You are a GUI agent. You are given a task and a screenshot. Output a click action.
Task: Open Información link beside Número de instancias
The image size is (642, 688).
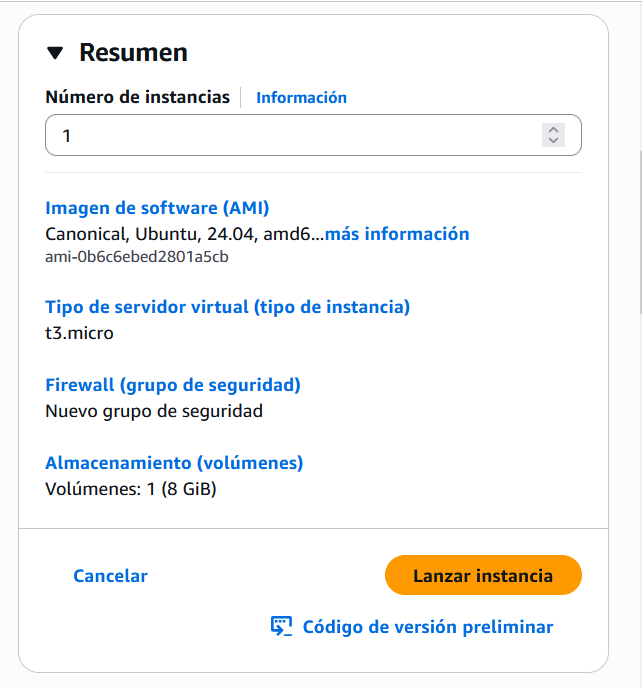pyautogui.click(x=301, y=98)
